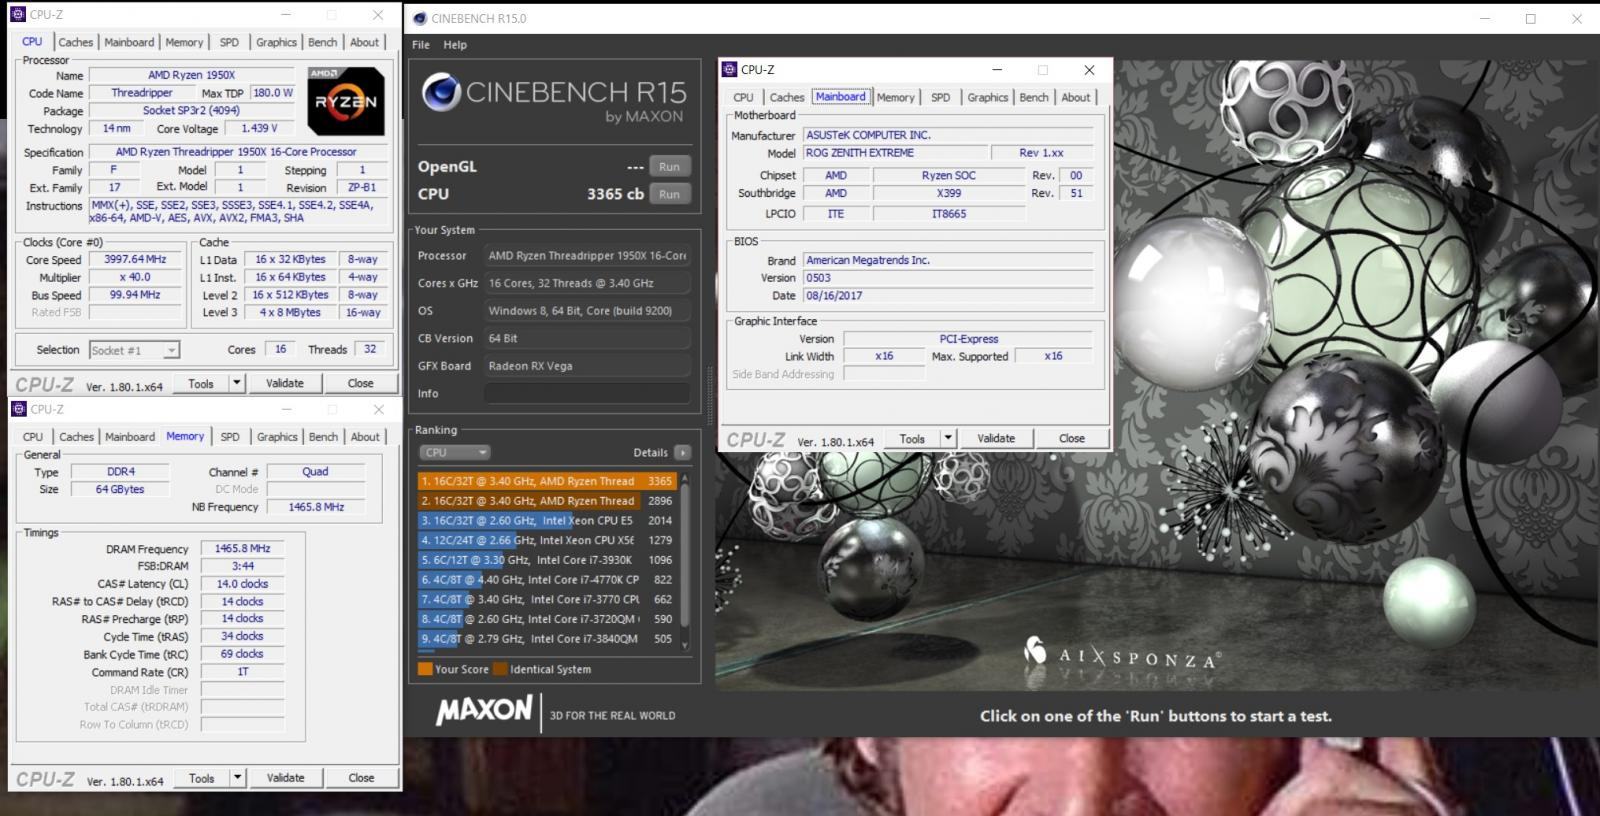1600x816 pixels.
Task: Click GFX Board Radeon RX Vega field
Action: point(587,366)
